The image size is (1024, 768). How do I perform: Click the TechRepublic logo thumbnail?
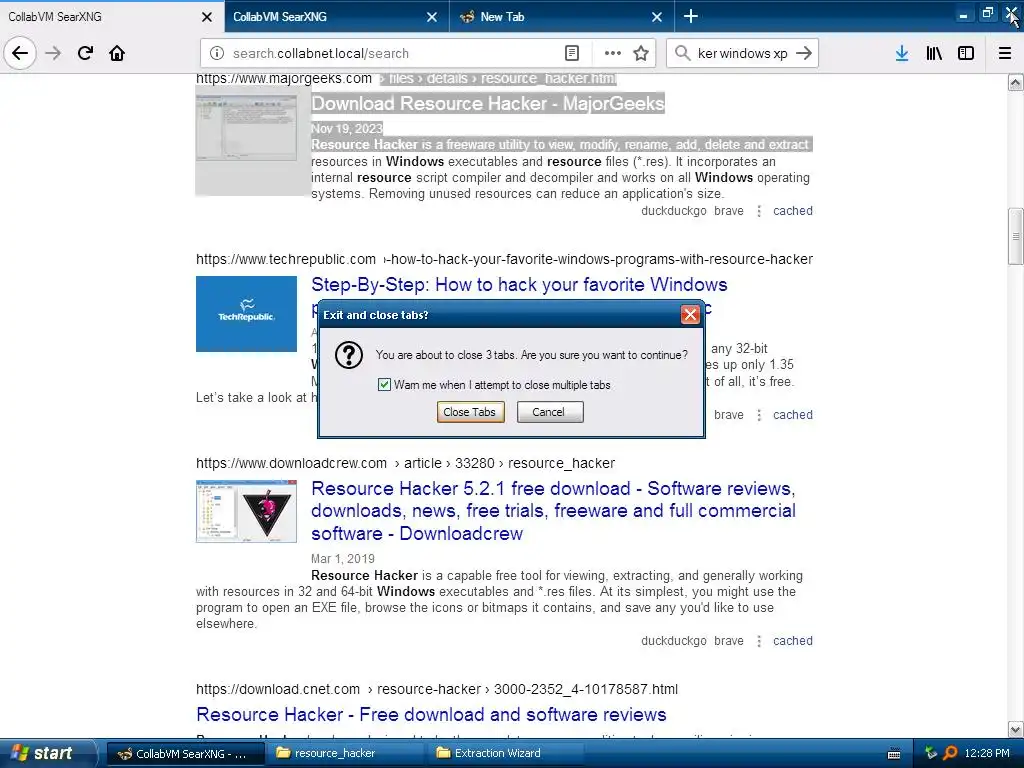[246, 314]
